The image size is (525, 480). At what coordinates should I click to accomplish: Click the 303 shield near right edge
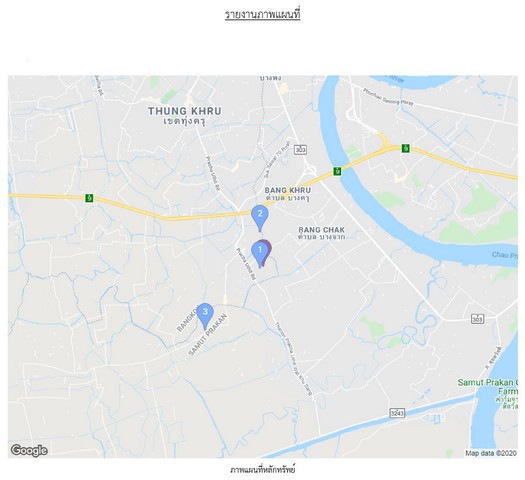(477, 319)
